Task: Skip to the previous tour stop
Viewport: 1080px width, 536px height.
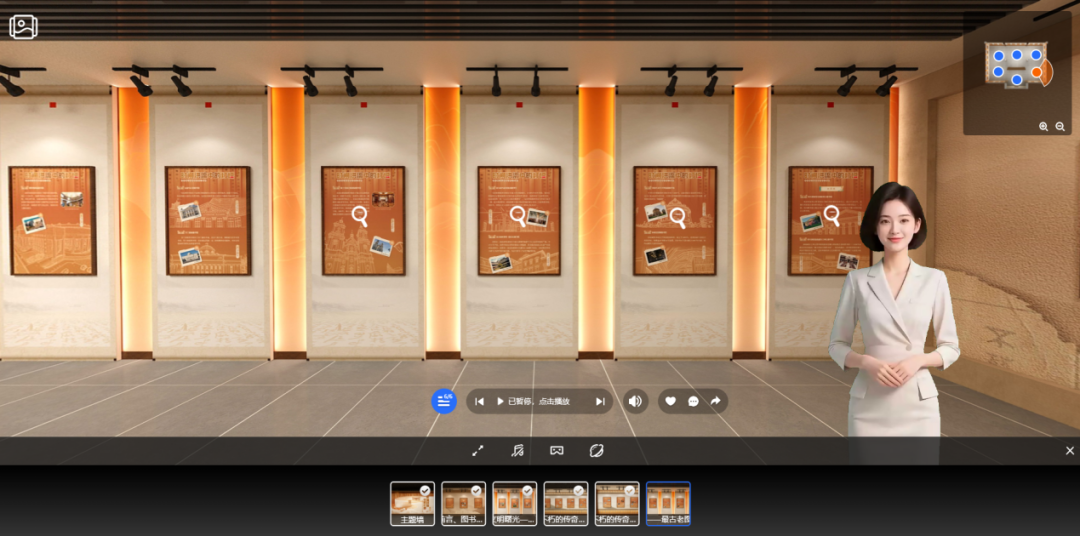Action: [480, 402]
